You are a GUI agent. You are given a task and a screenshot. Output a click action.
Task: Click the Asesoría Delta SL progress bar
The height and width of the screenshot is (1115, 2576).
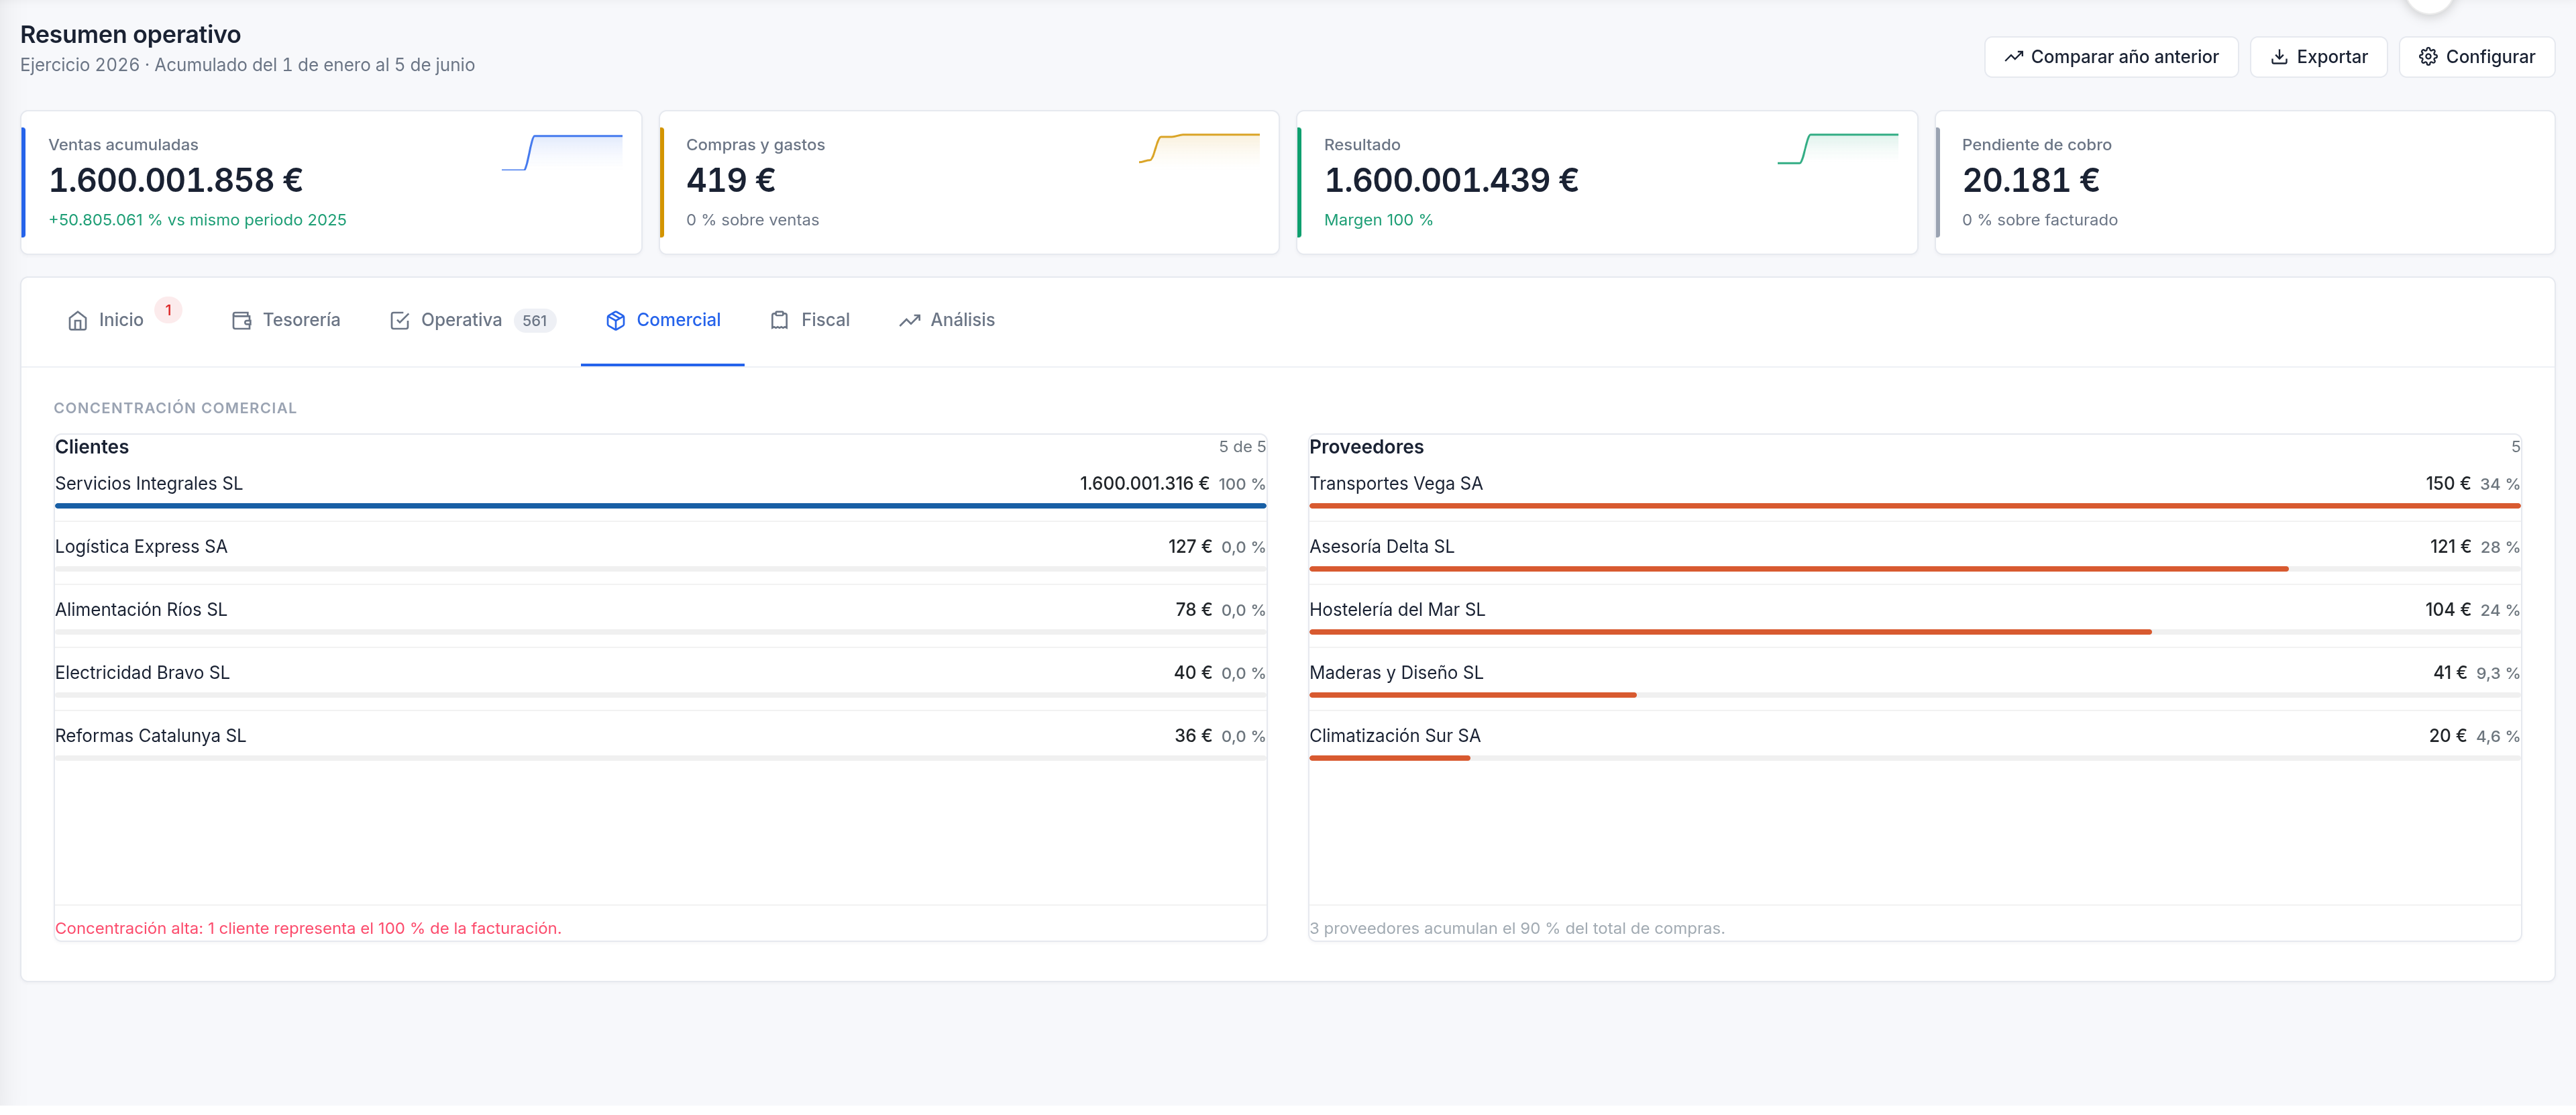coord(1914,570)
